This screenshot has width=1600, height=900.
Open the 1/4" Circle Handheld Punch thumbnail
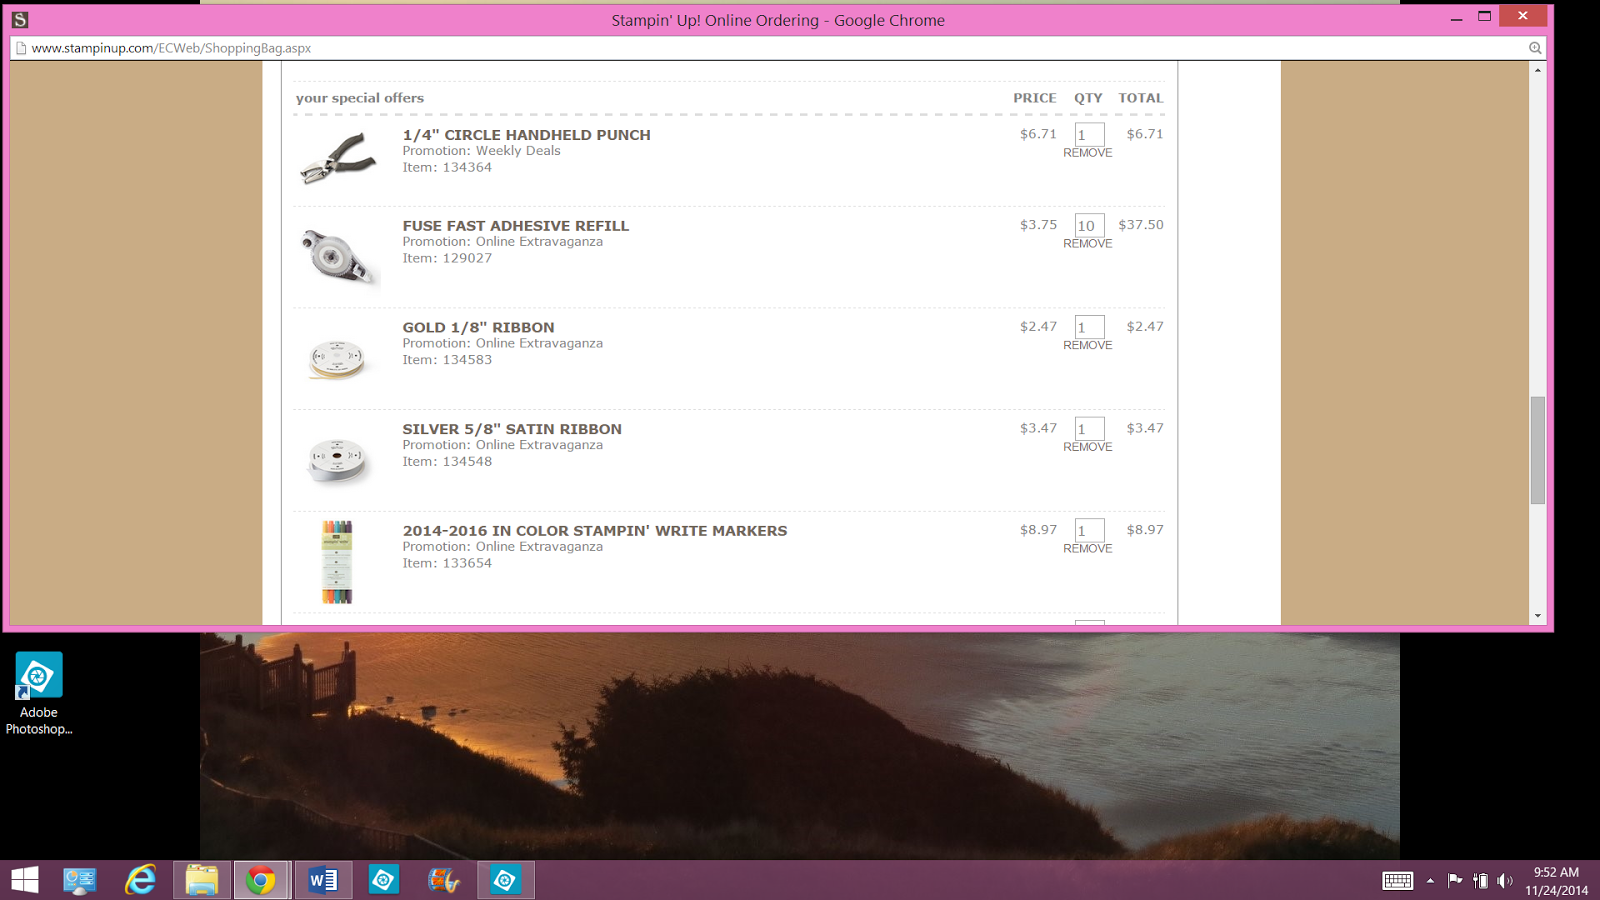[338, 158]
